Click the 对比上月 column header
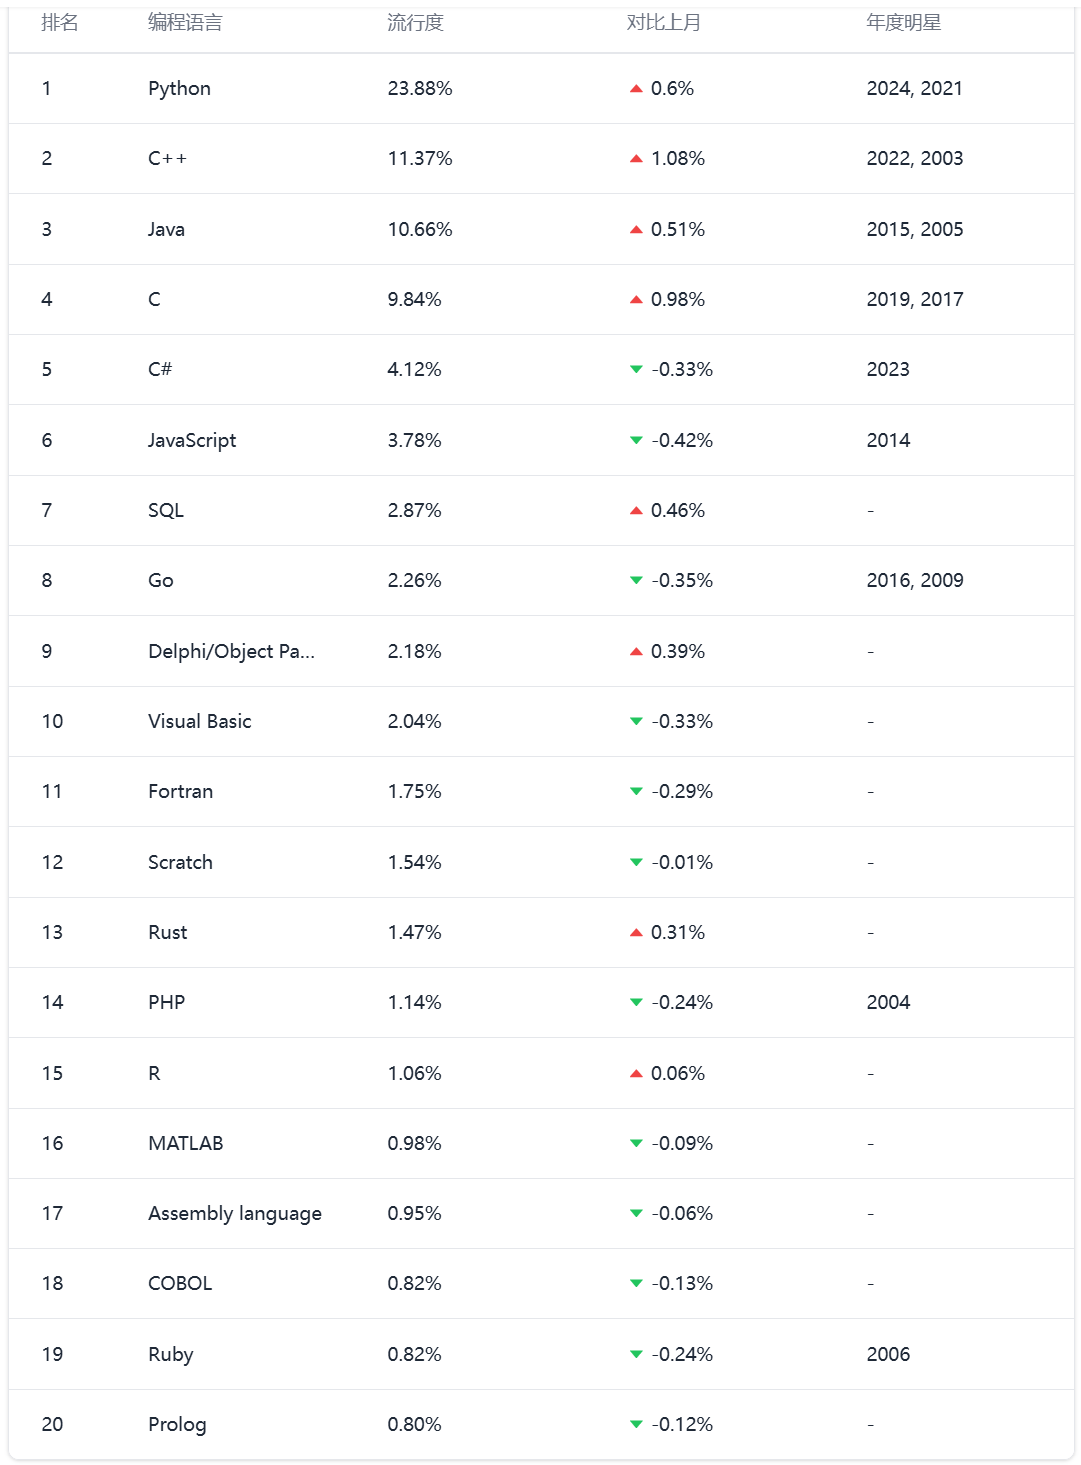The height and width of the screenshot is (1465, 1081). click(663, 23)
